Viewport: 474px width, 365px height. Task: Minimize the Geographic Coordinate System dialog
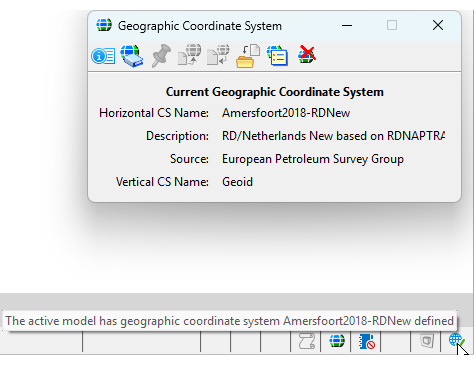347,25
